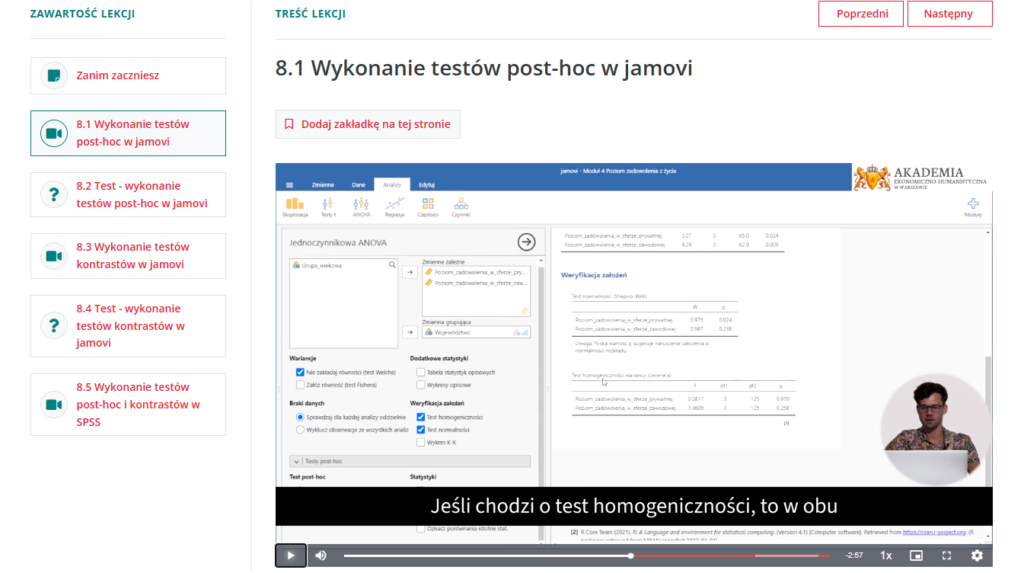
Task: Click the Eksploracja analysis icon
Action: pos(295,206)
